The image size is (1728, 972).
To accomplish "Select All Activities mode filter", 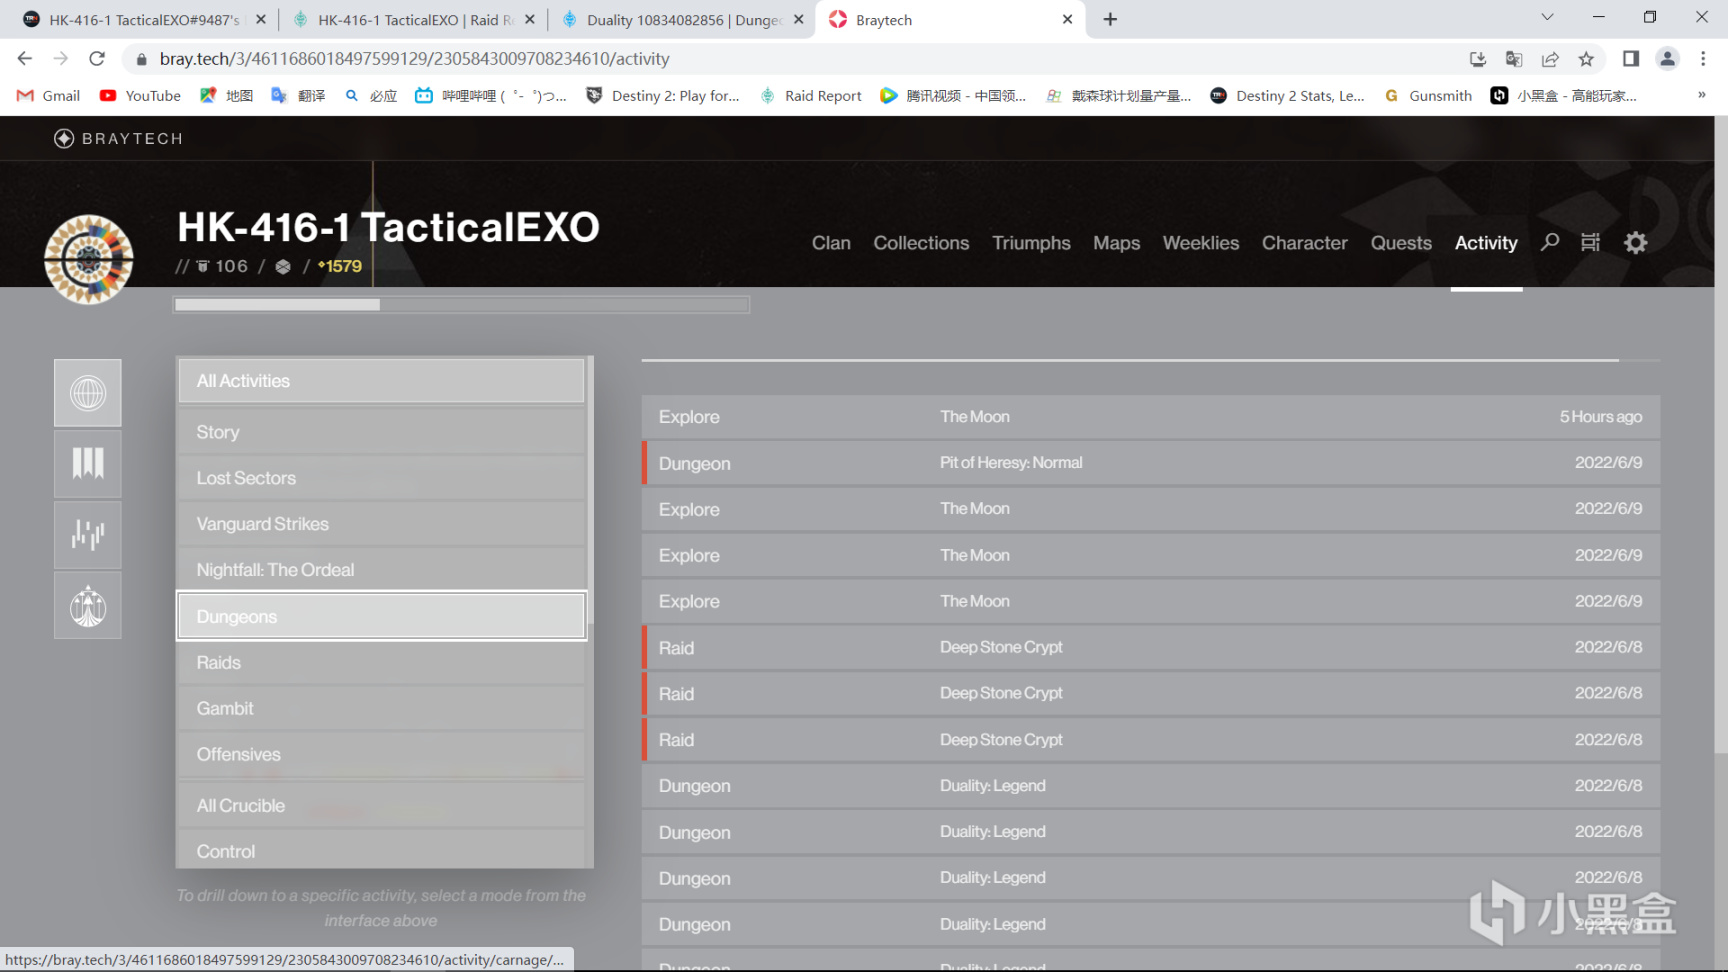I will [381, 381].
